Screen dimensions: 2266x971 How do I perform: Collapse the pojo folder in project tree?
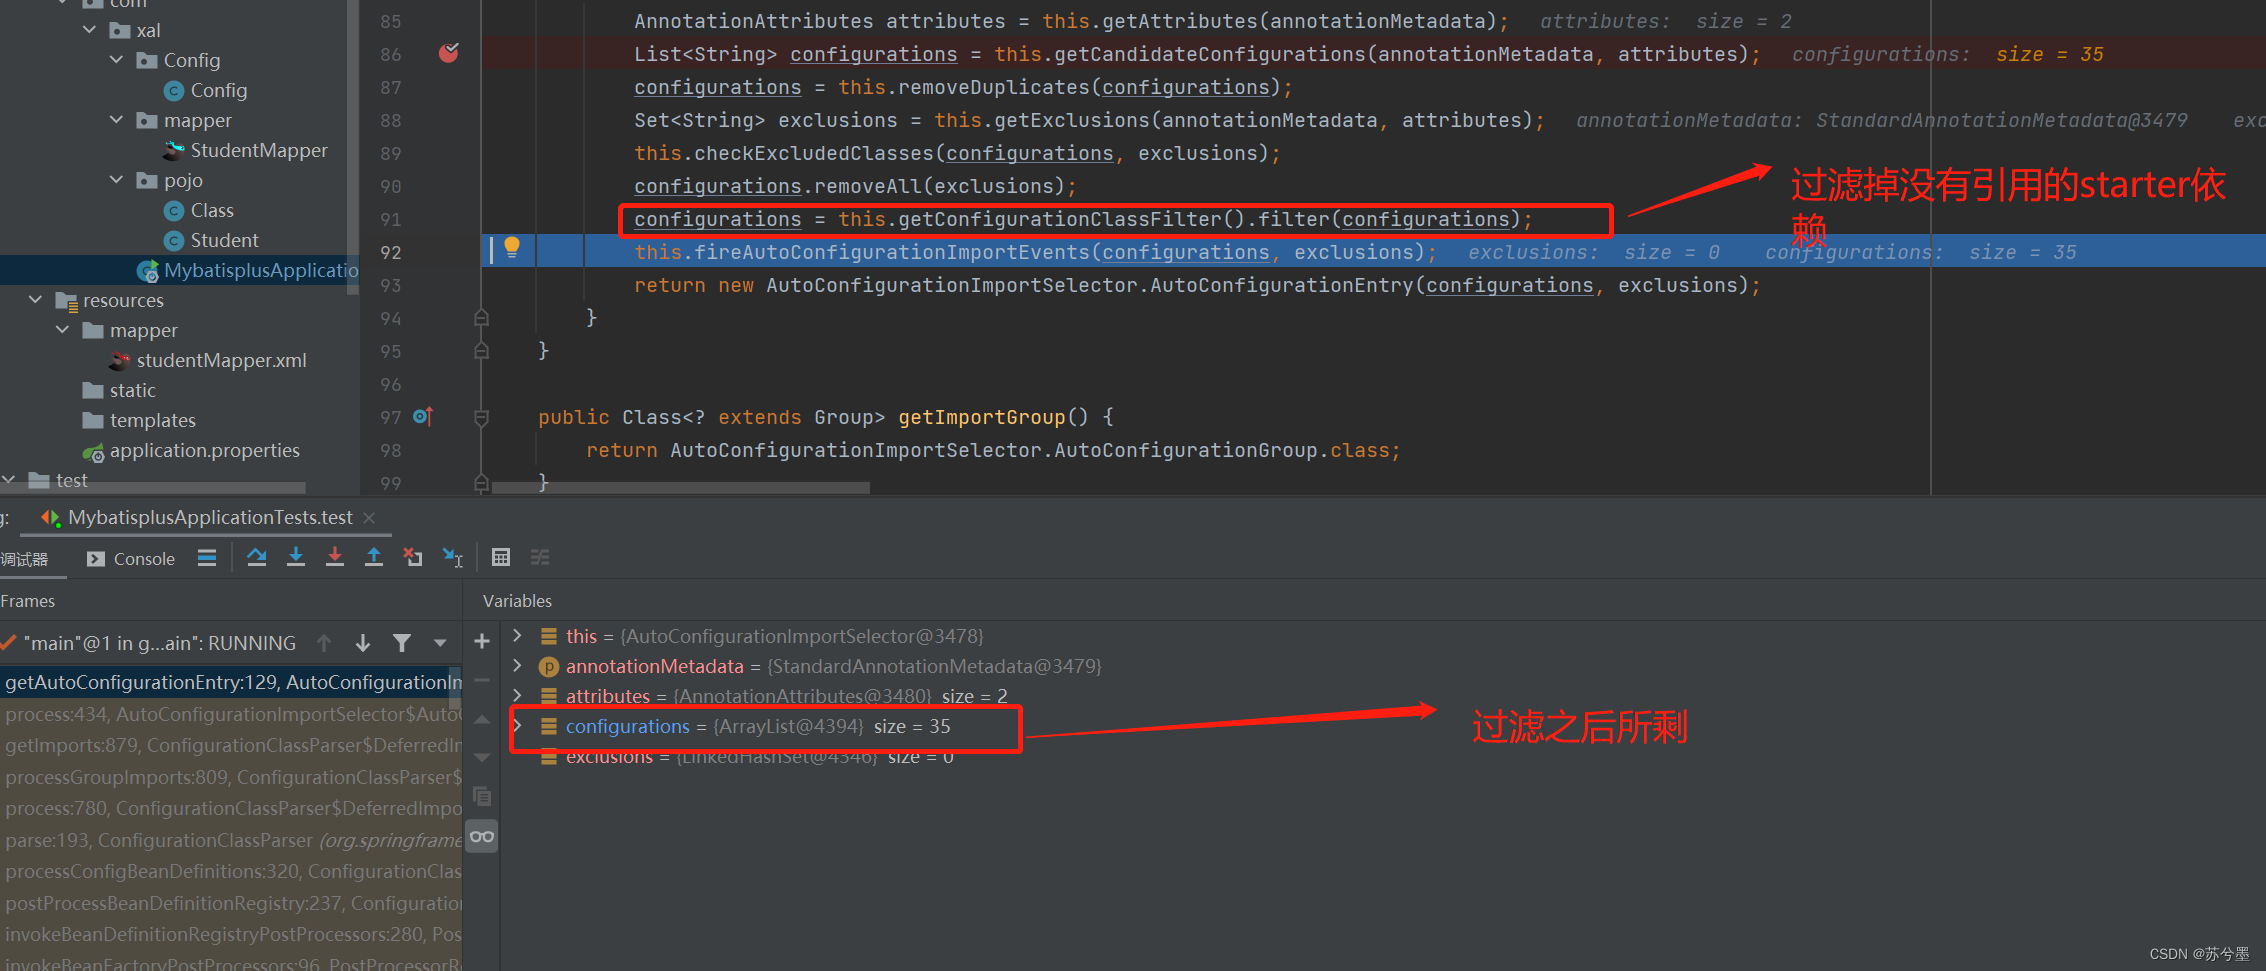pyautogui.click(x=117, y=180)
